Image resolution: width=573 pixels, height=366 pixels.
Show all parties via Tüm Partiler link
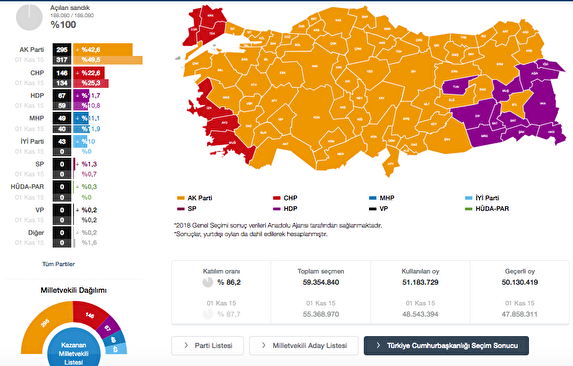click(x=58, y=264)
